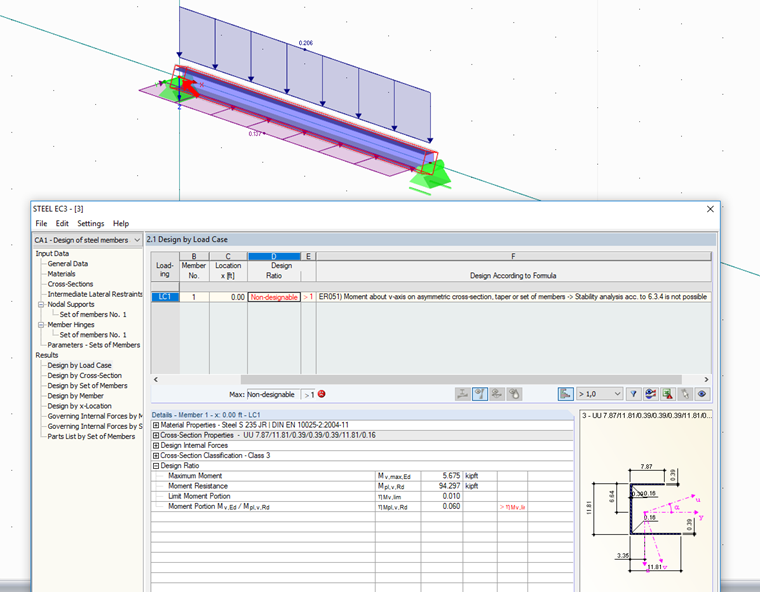Click the Non-designable design ratio cell

(x=274, y=297)
